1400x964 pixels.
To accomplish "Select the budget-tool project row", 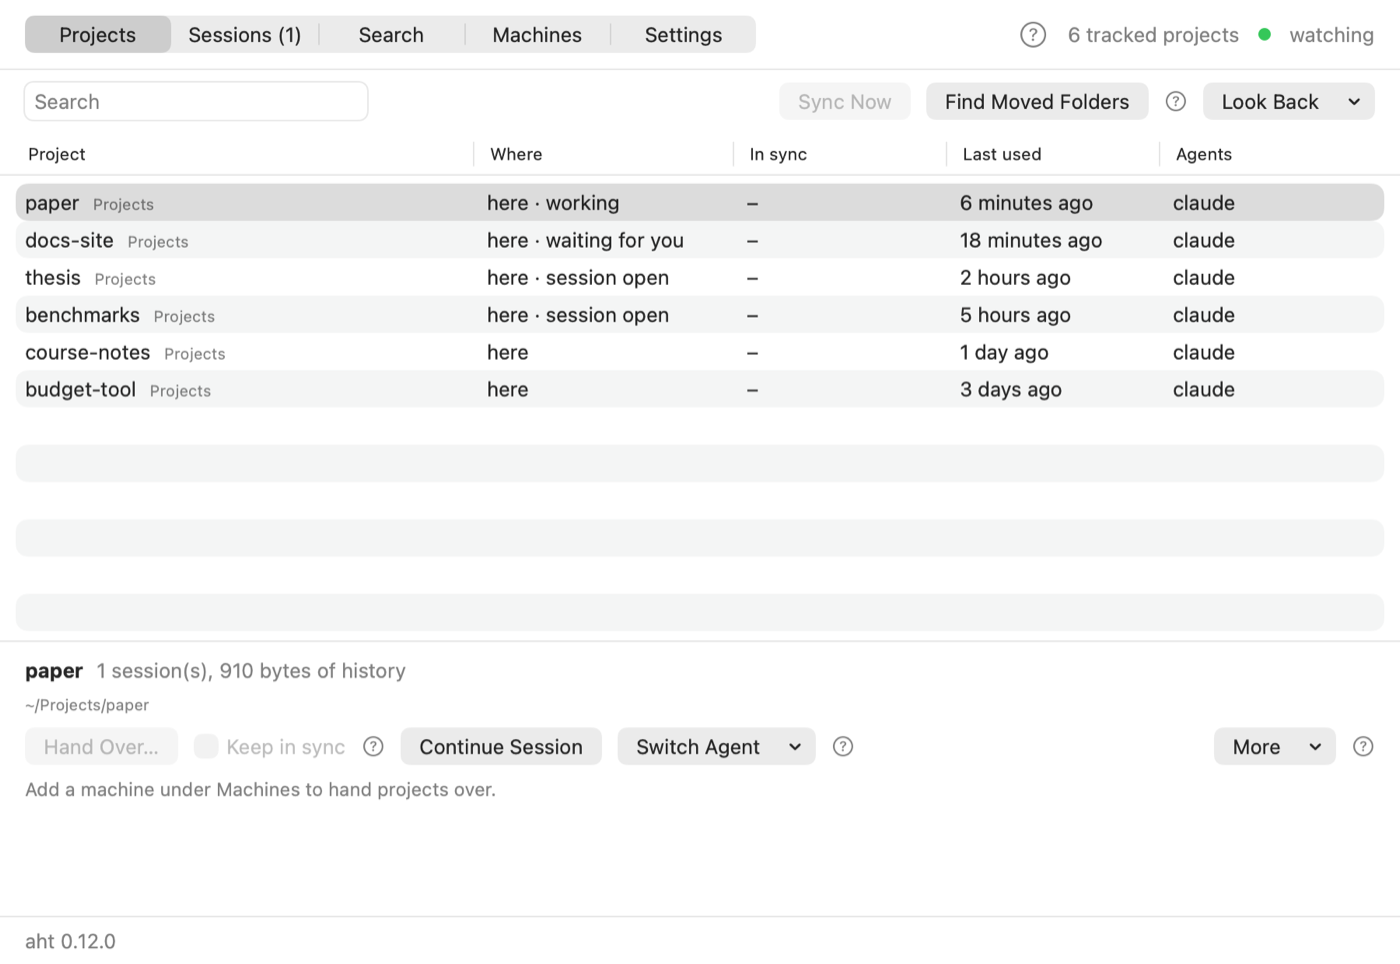I will click(x=700, y=389).
